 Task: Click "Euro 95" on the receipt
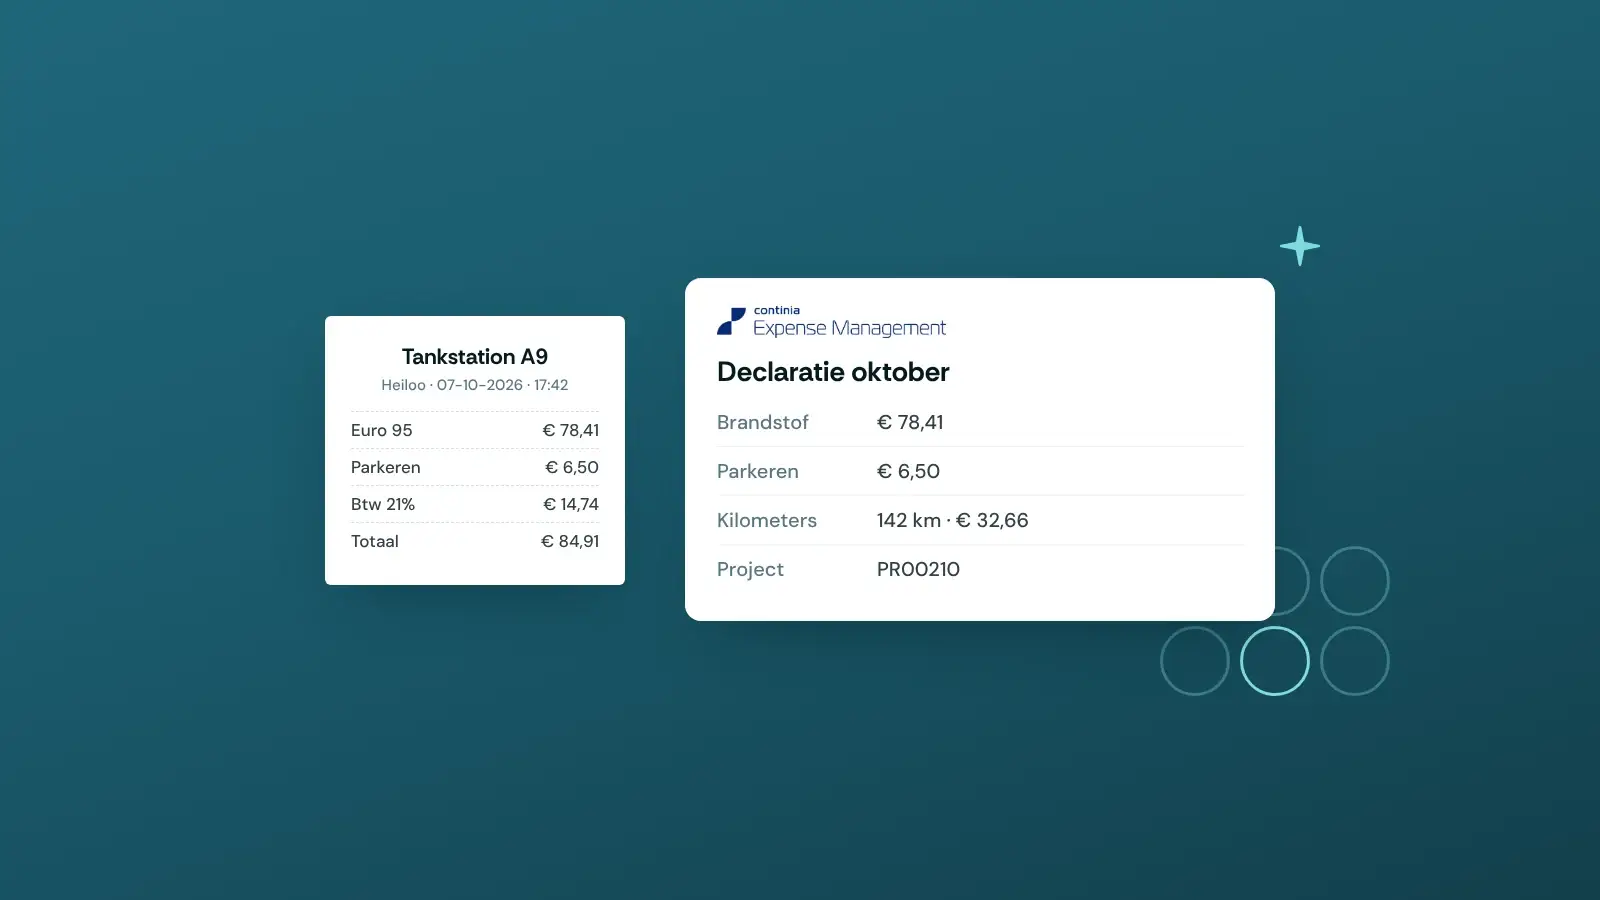382,430
